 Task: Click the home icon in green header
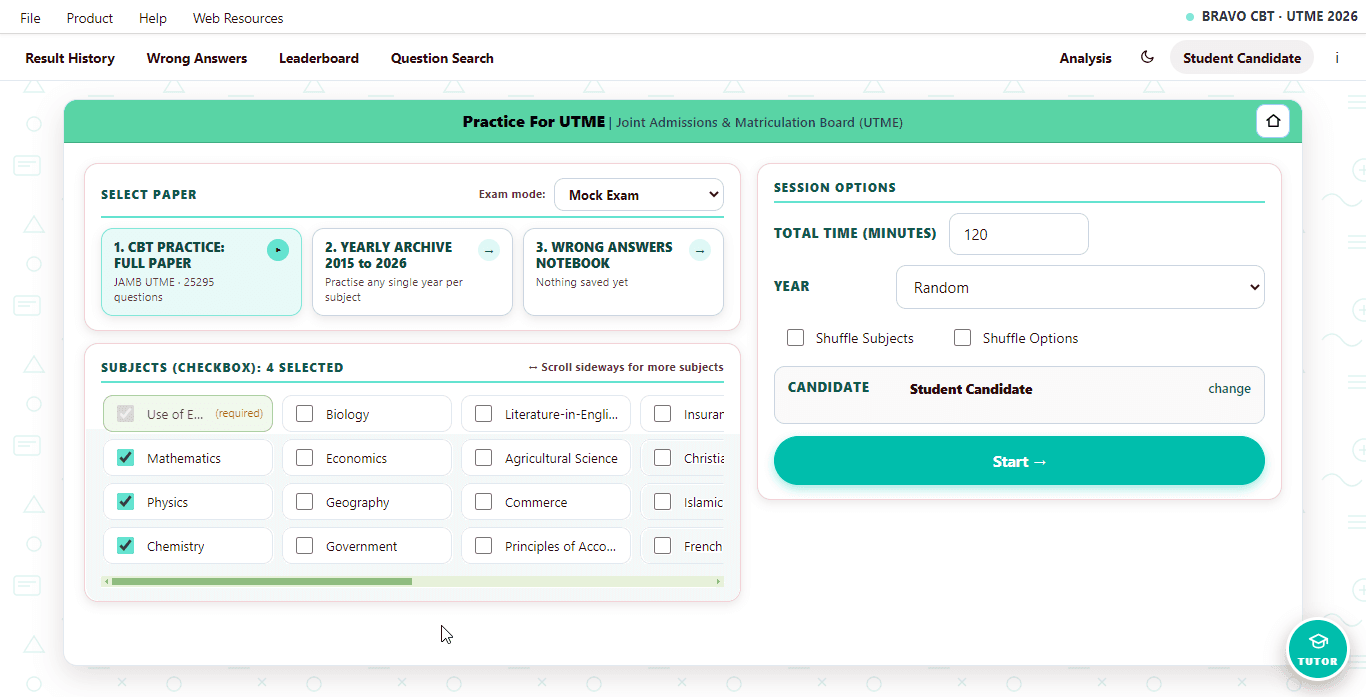tap(1273, 121)
